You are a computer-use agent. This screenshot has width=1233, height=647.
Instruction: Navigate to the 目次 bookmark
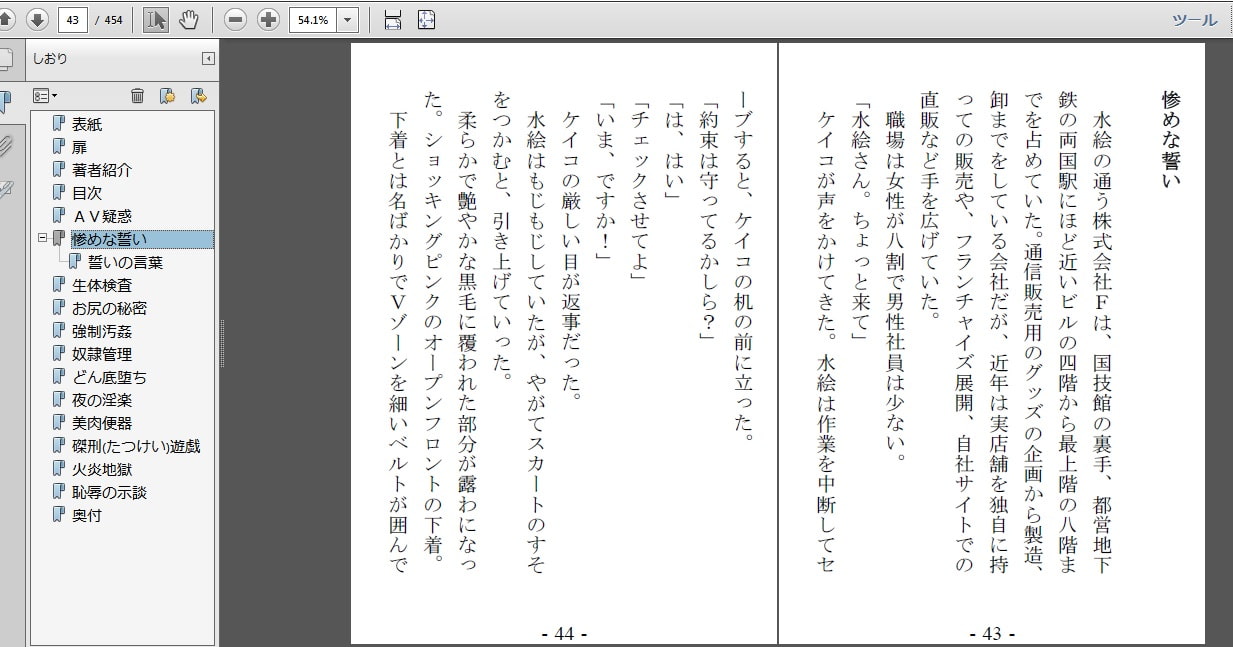coord(87,193)
